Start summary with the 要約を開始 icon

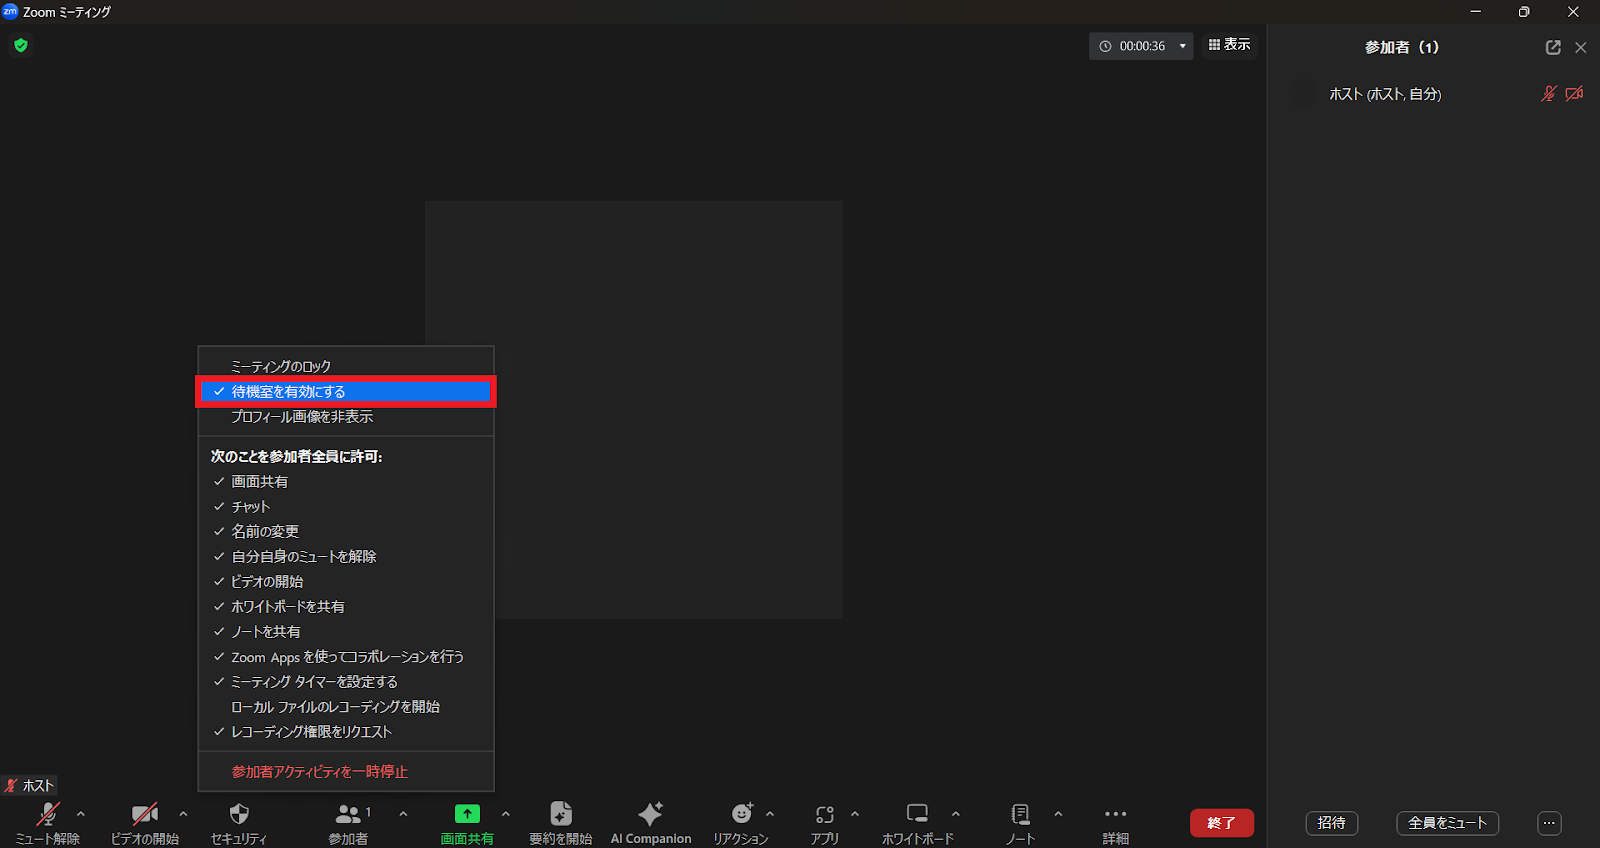pyautogui.click(x=561, y=814)
